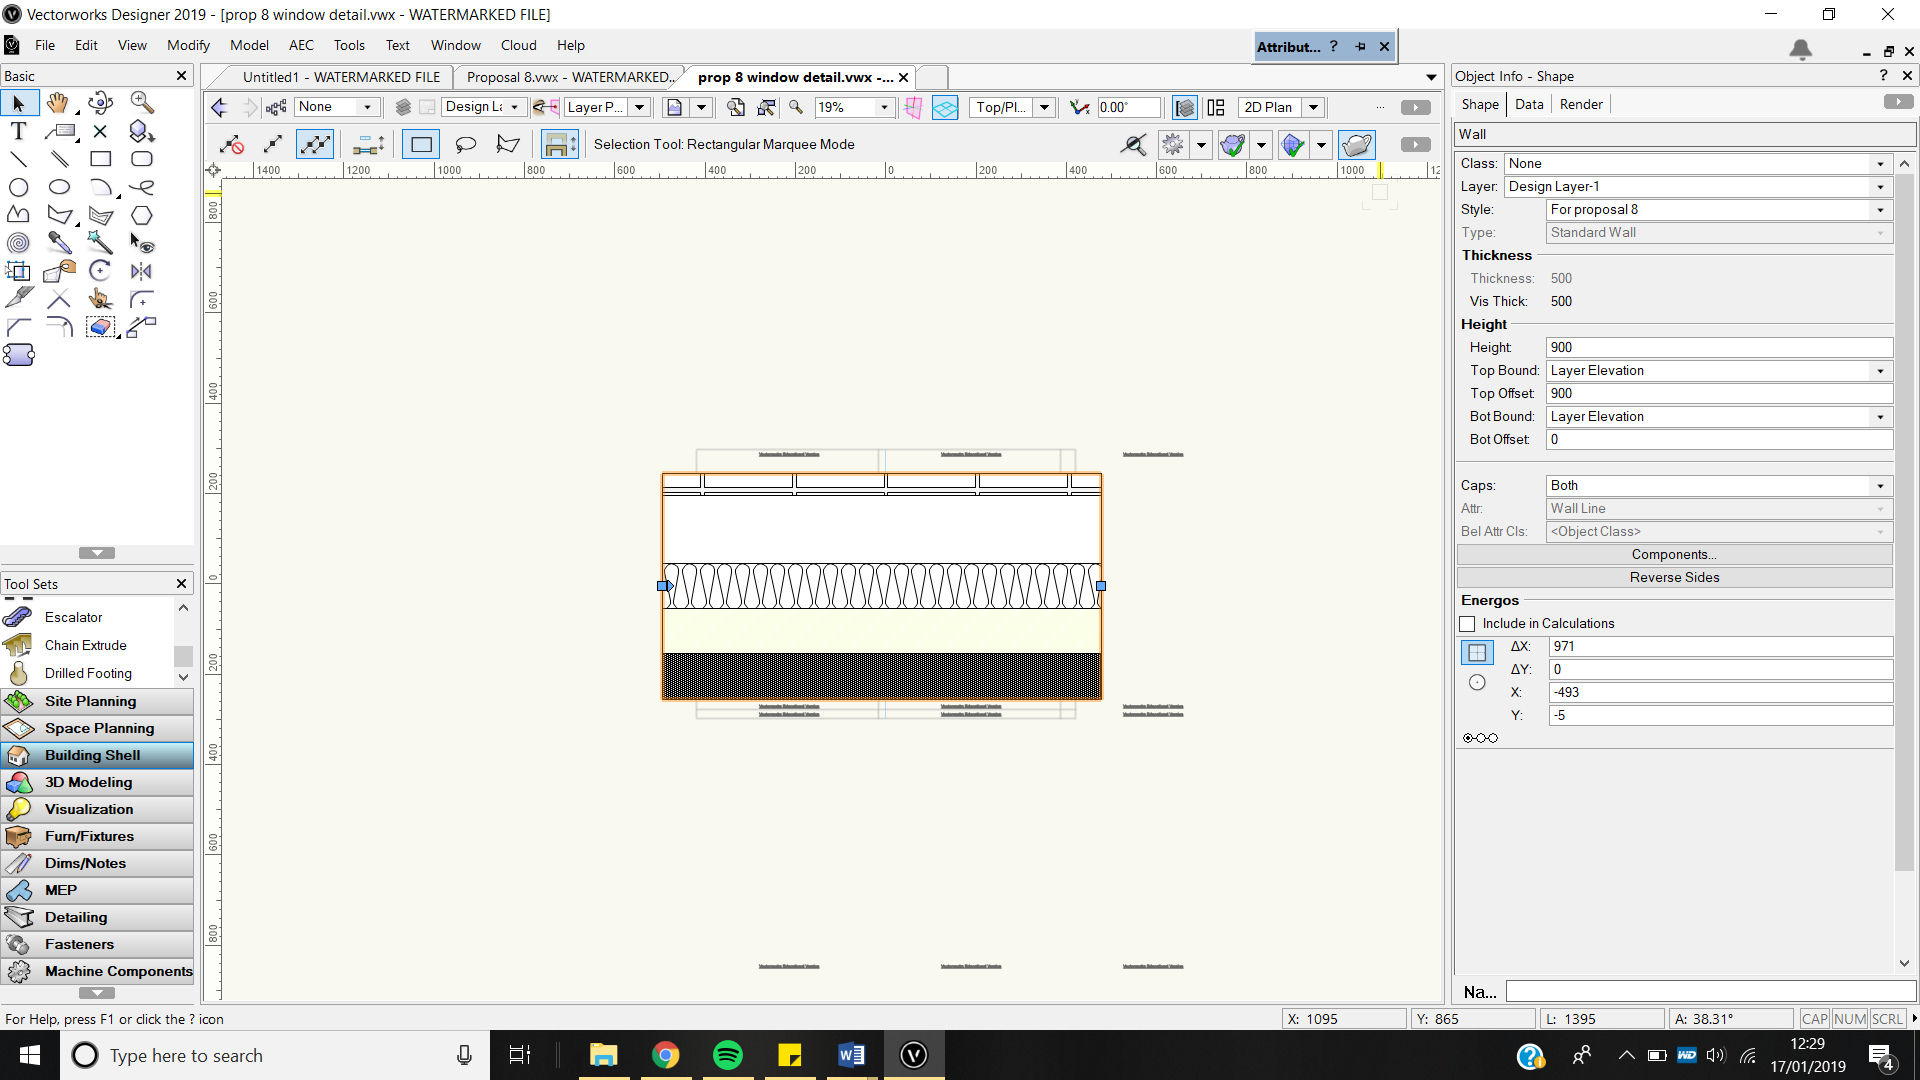Viewport: 1920px width, 1080px height.
Task: Select the Zoom tool
Action: tap(141, 103)
